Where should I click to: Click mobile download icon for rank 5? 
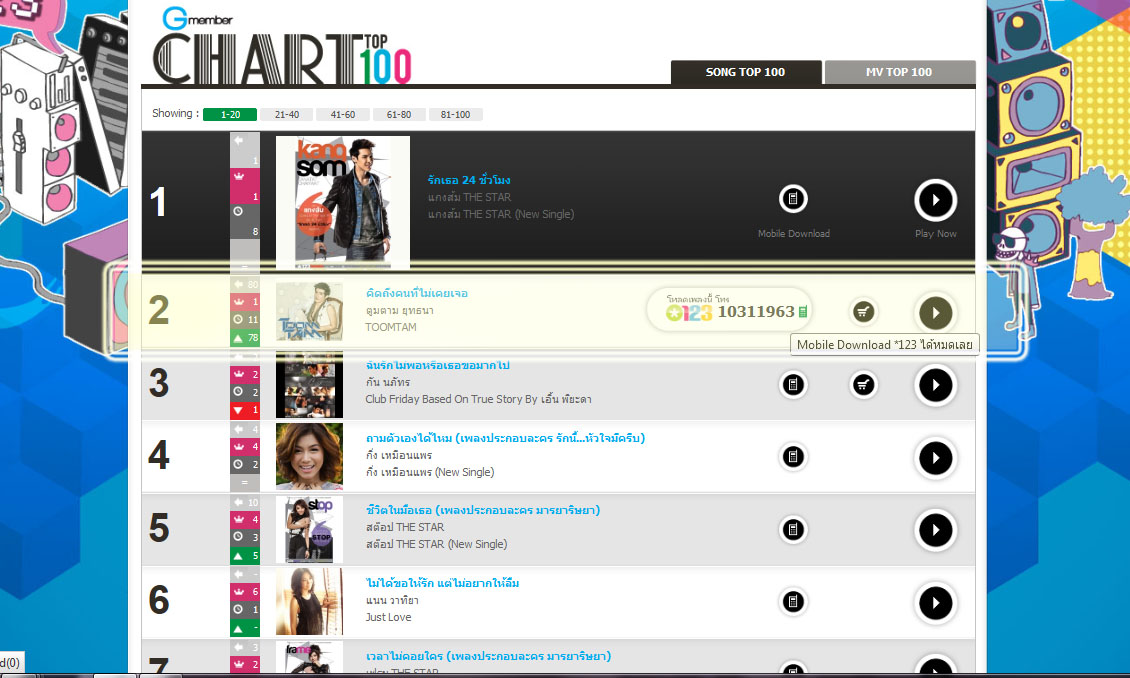pos(793,530)
